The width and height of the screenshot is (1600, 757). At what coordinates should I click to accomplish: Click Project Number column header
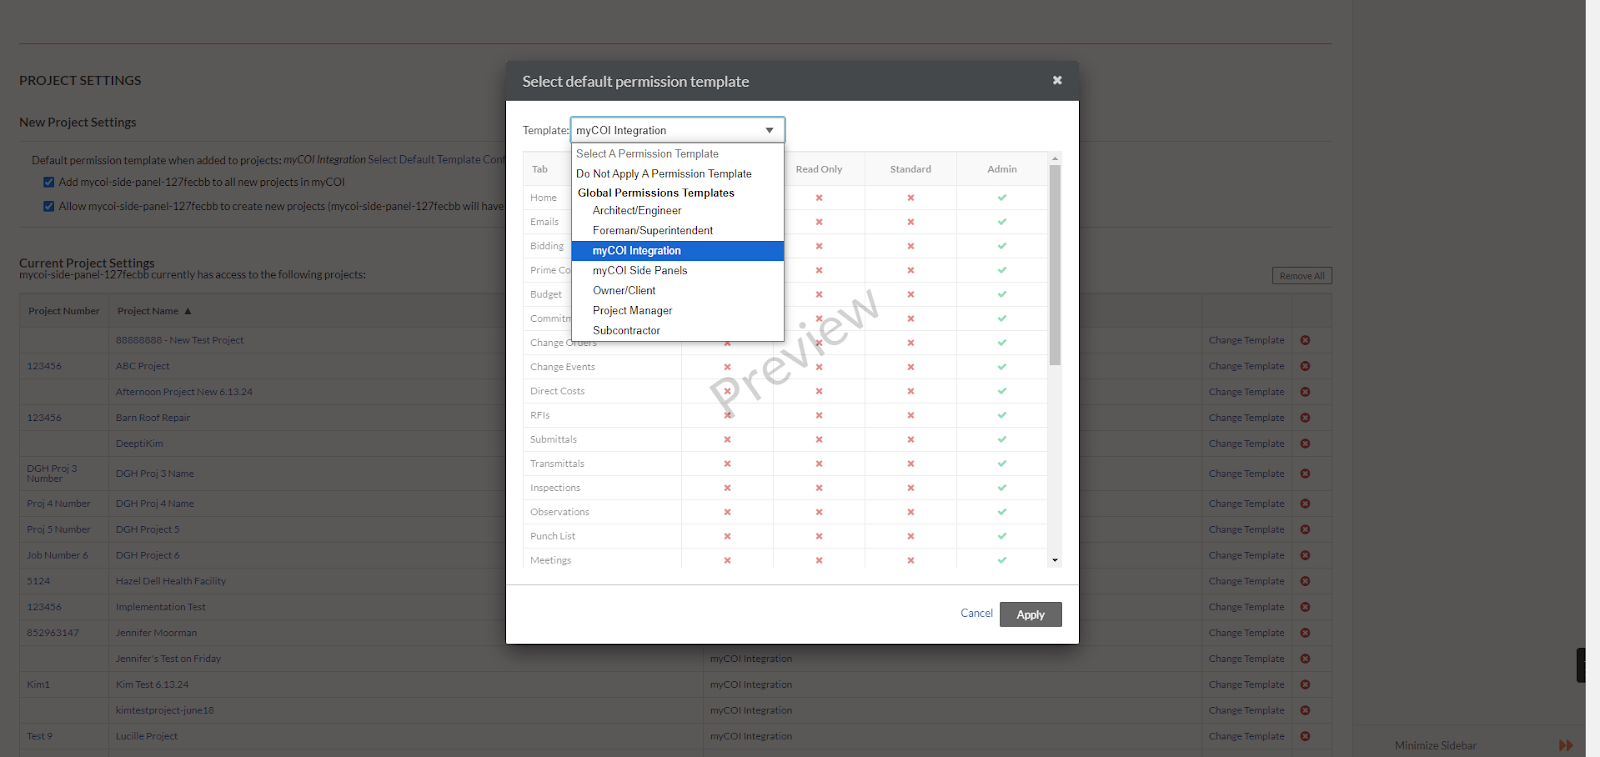(x=63, y=311)
